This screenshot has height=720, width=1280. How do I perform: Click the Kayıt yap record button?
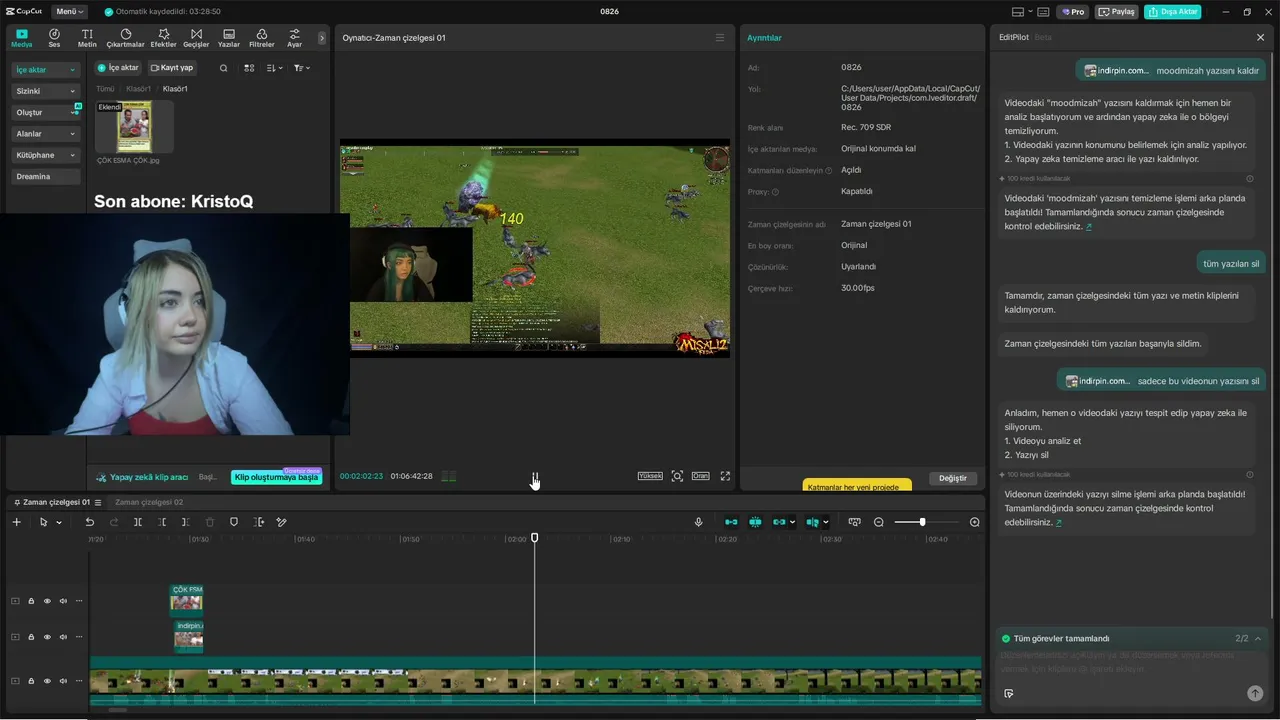pos(172,68)
